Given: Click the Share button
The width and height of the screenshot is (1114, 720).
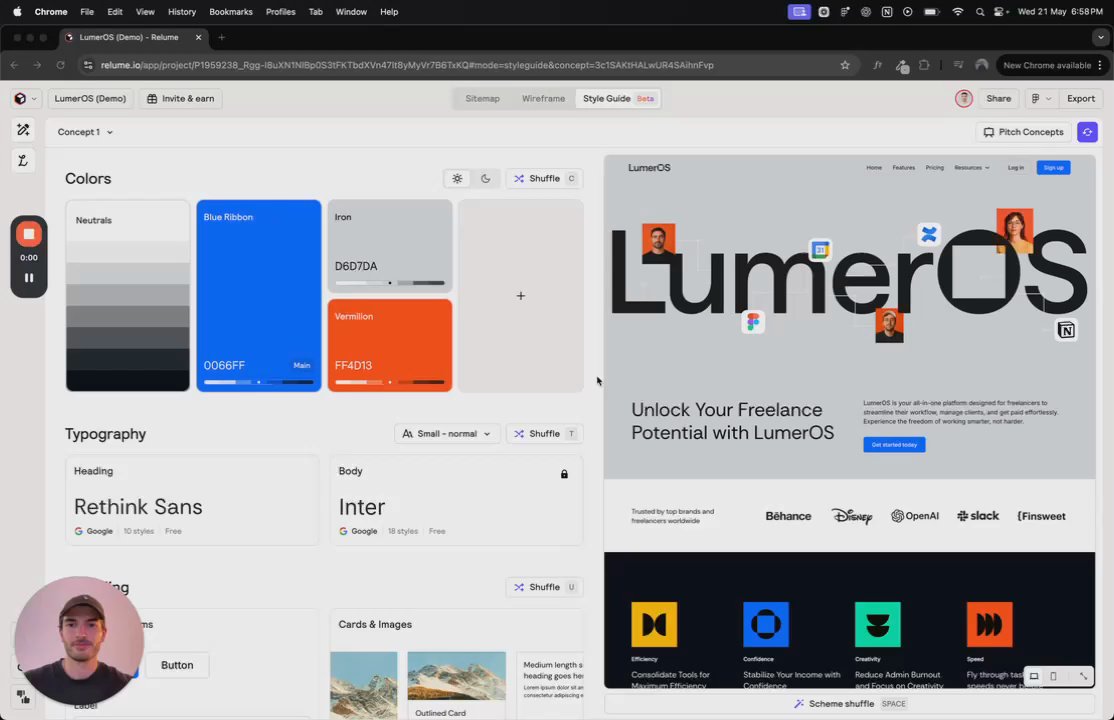Looking at the screenshot, I should pos(998,99).
